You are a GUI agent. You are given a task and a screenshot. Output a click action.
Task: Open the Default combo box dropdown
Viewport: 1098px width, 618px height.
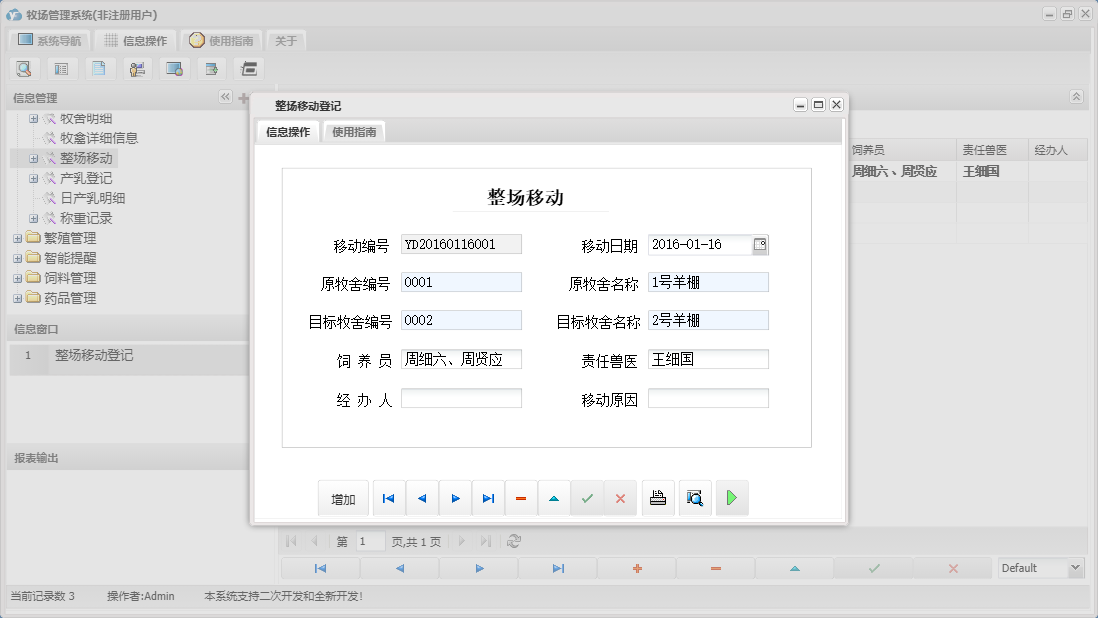pyautogui.click(x=1077, y=567)
